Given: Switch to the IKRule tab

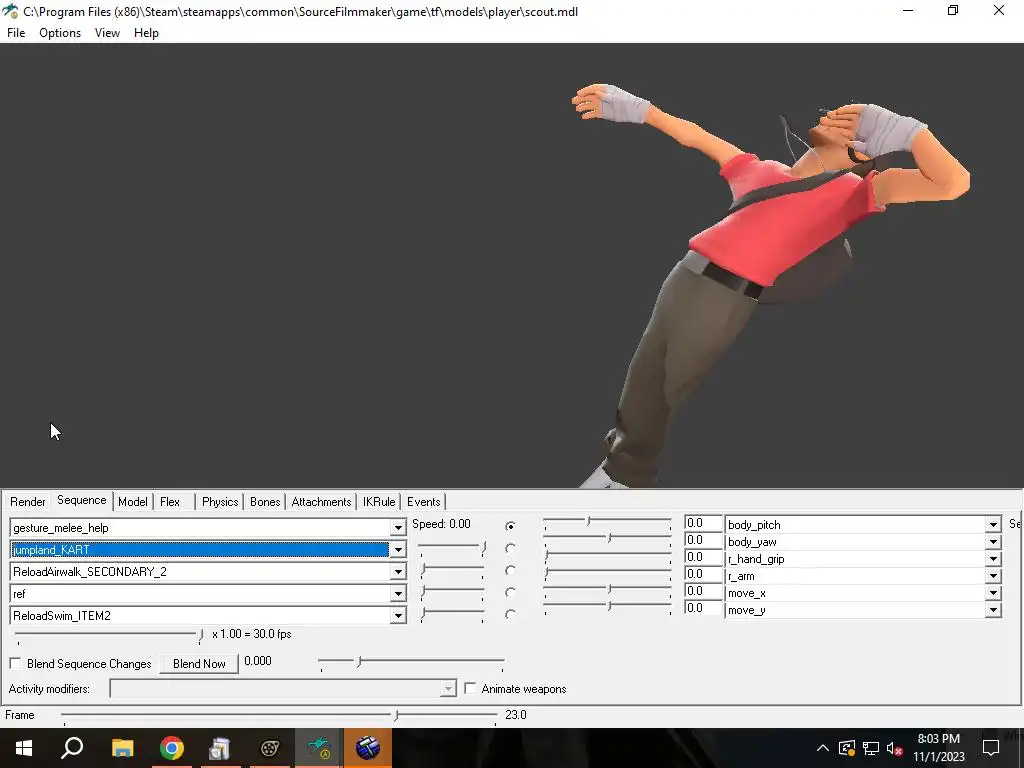Looking at the screenshot, I should (379, 502).
